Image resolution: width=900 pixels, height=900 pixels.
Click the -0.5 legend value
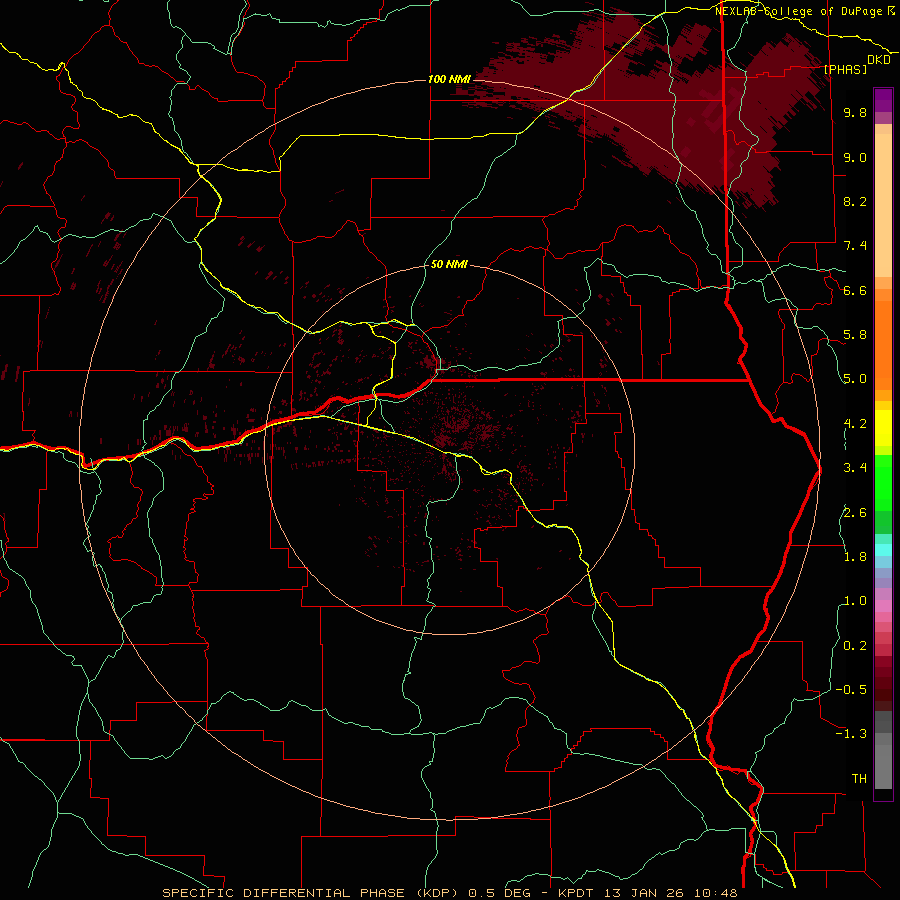coord(851,690)
